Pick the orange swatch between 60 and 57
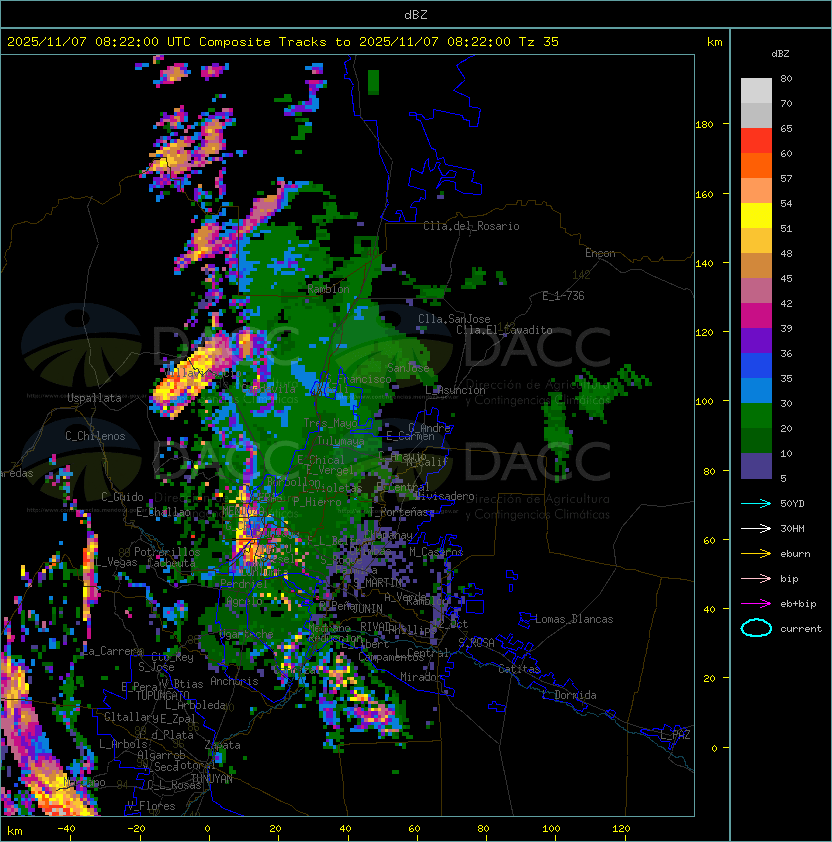Viewport: 832px width, 842px height. (756, 165)
